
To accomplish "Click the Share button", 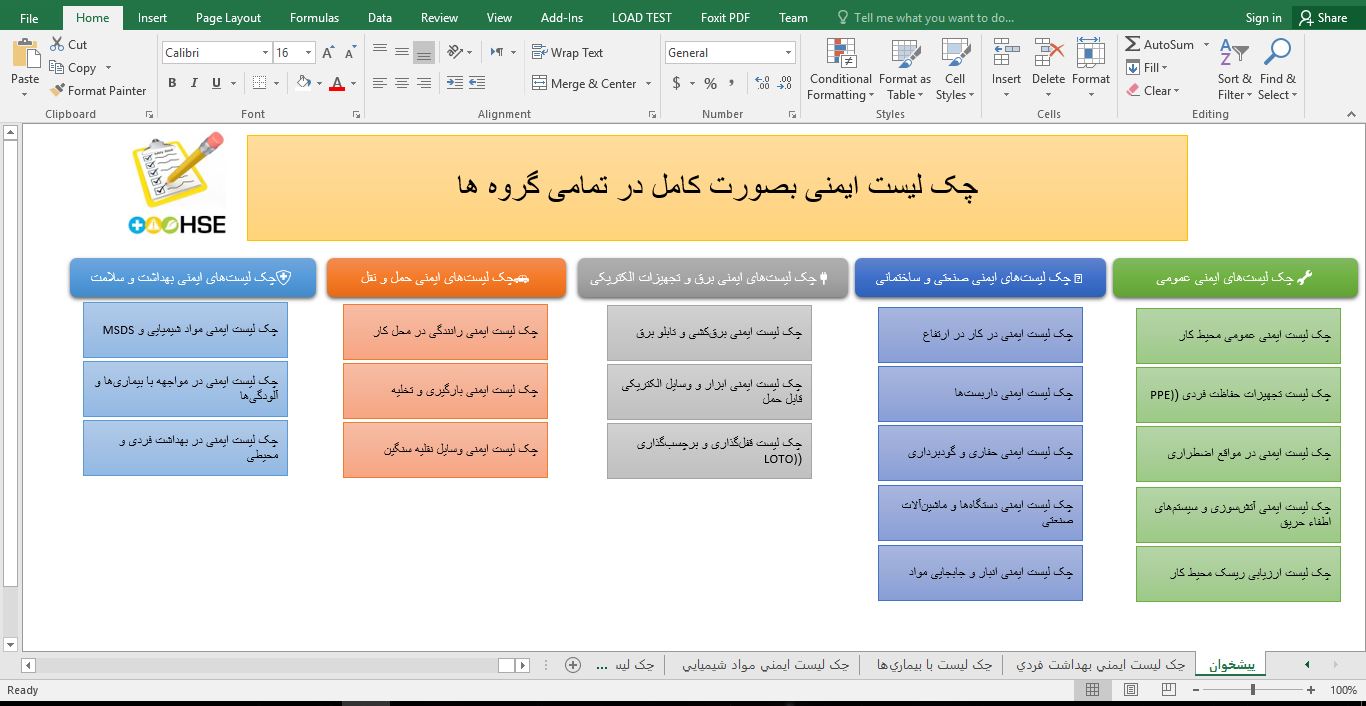I will coord(1322,17).
